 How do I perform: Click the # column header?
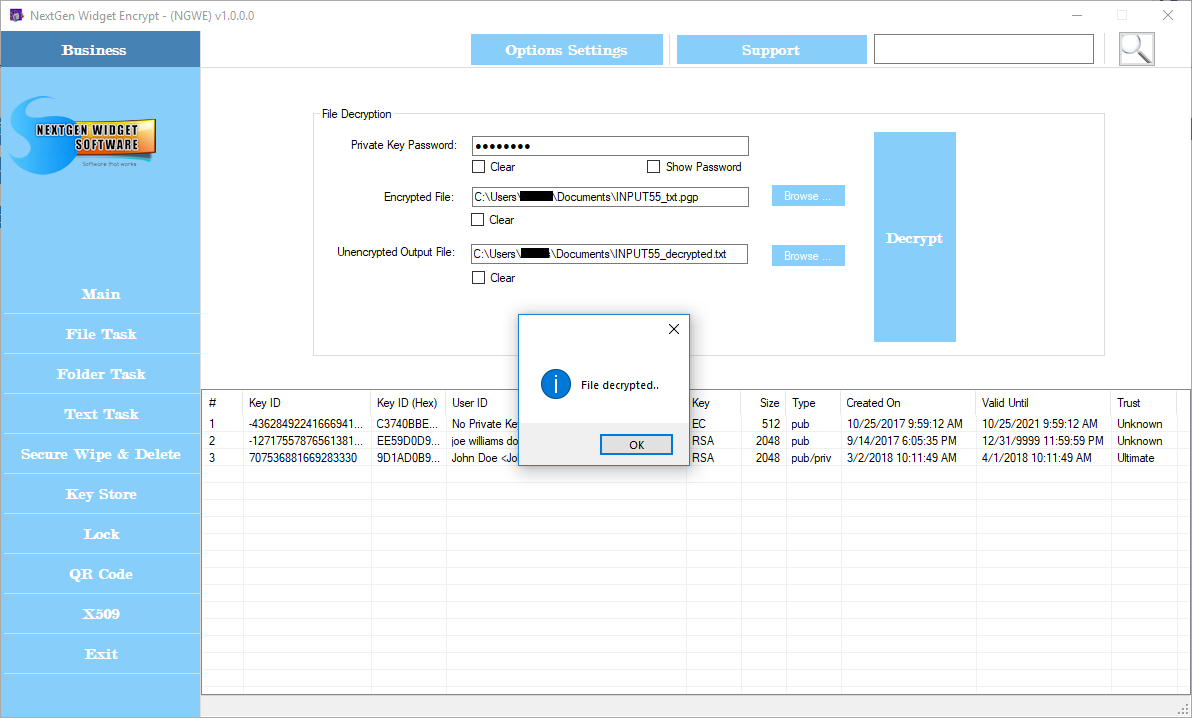222,403
